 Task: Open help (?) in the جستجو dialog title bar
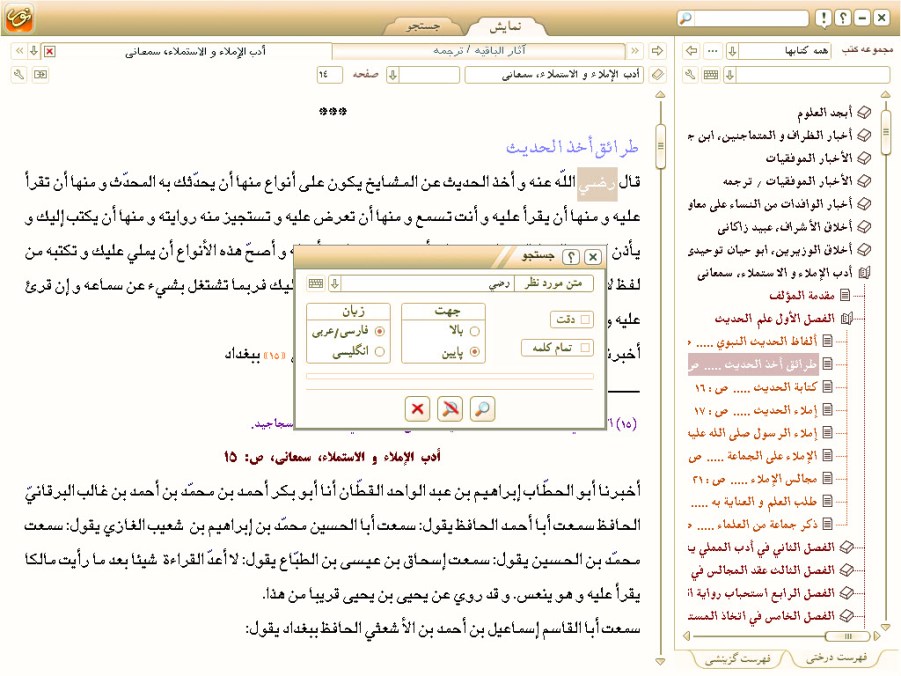[x=571, y=257]
